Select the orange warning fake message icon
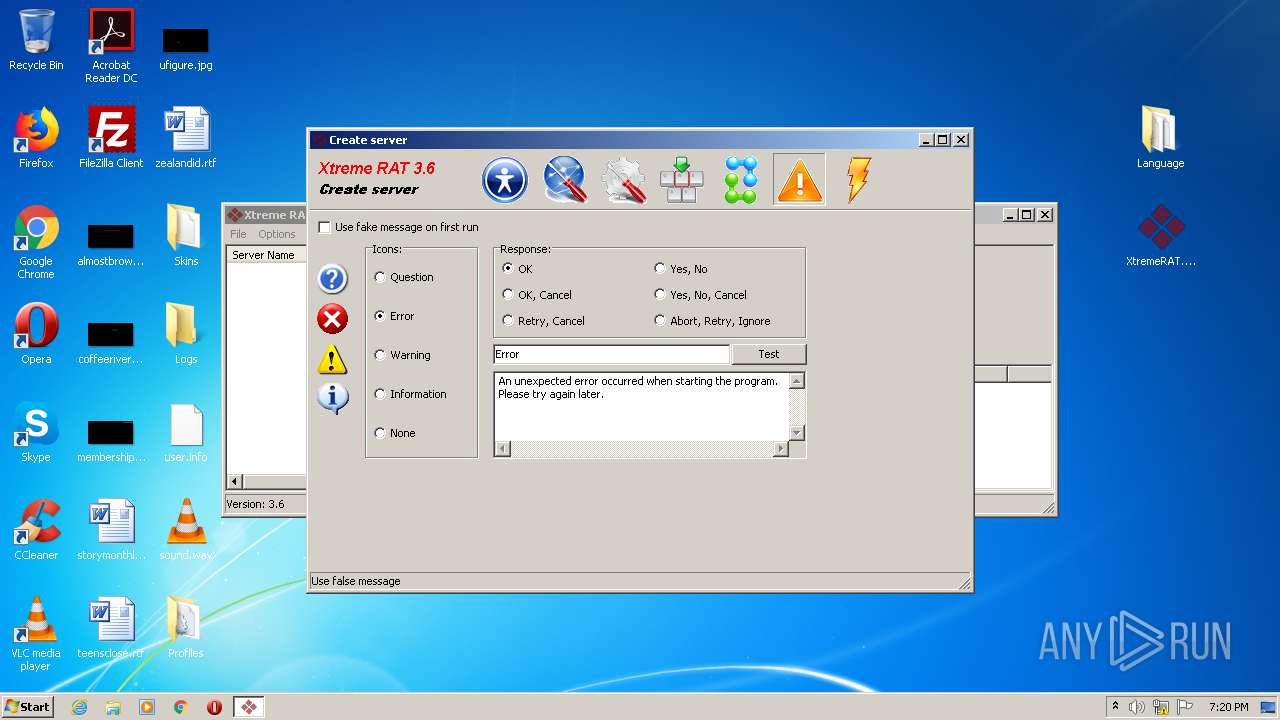 point(799,180)
